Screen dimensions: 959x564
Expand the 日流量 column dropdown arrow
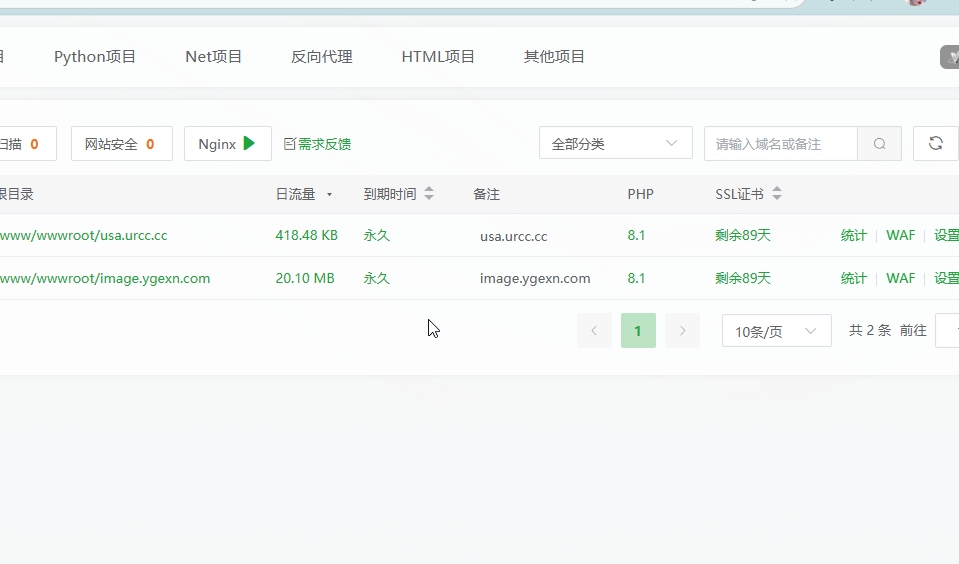click(329, 195)
